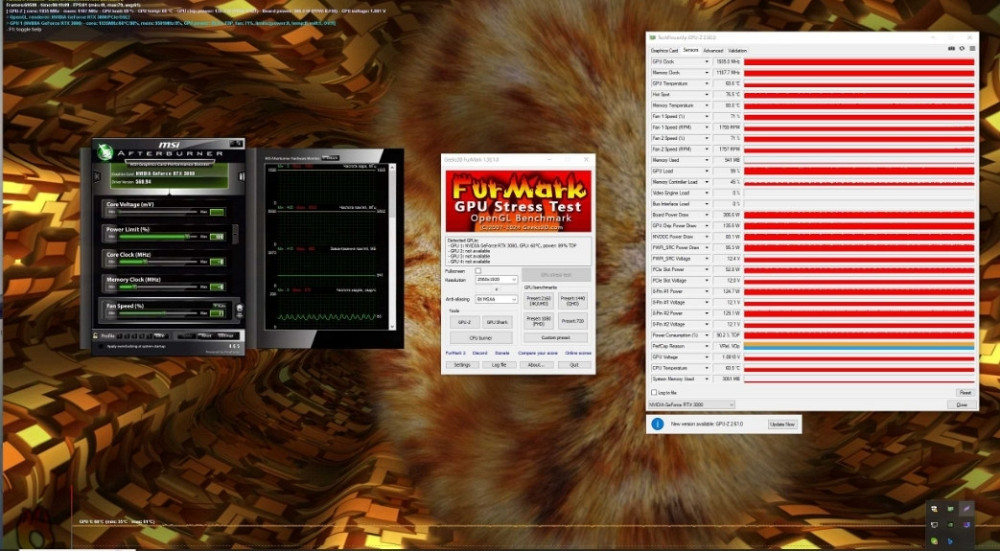The height and width of the screenshot is (551, 1000).
Task: Take a GPU-Z screenshot with camera icon
Action: tap(952, 48)
